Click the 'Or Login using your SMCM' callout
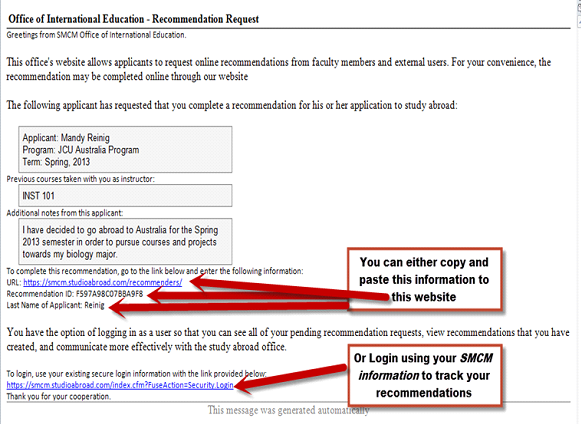Image resolution: width=581 pixels, height=424 pixels. 424,375
